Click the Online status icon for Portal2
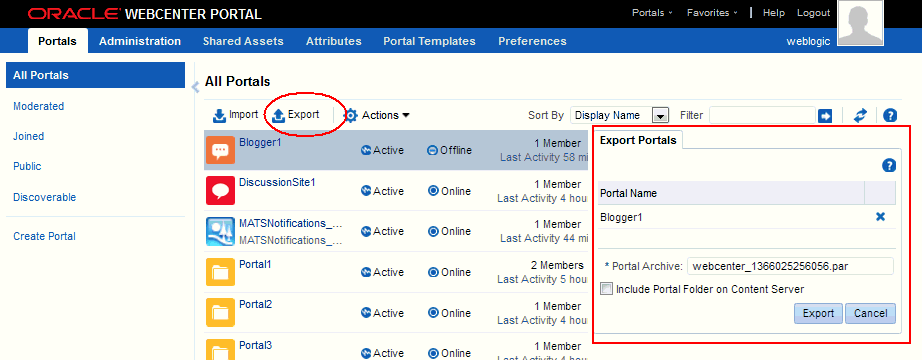 tap(434, 313)
